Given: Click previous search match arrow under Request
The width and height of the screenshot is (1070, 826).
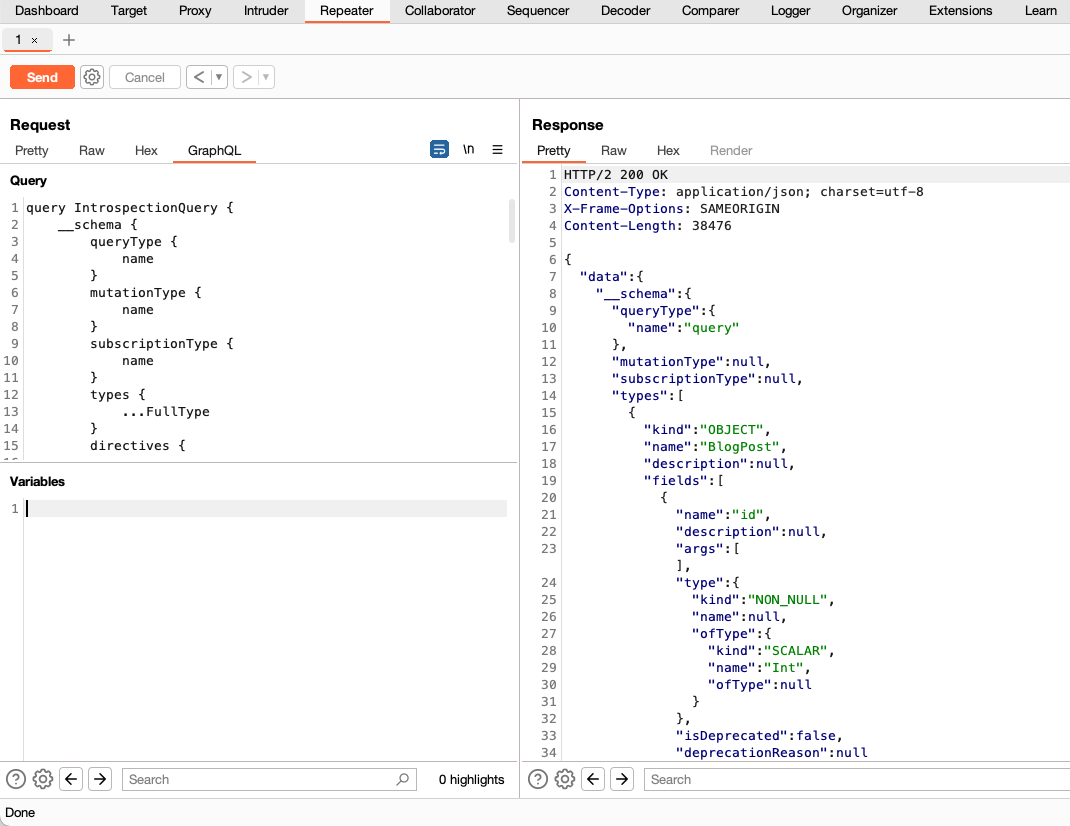Looking at the screenshot, I should pyautogui.click(x=70, y=779).
